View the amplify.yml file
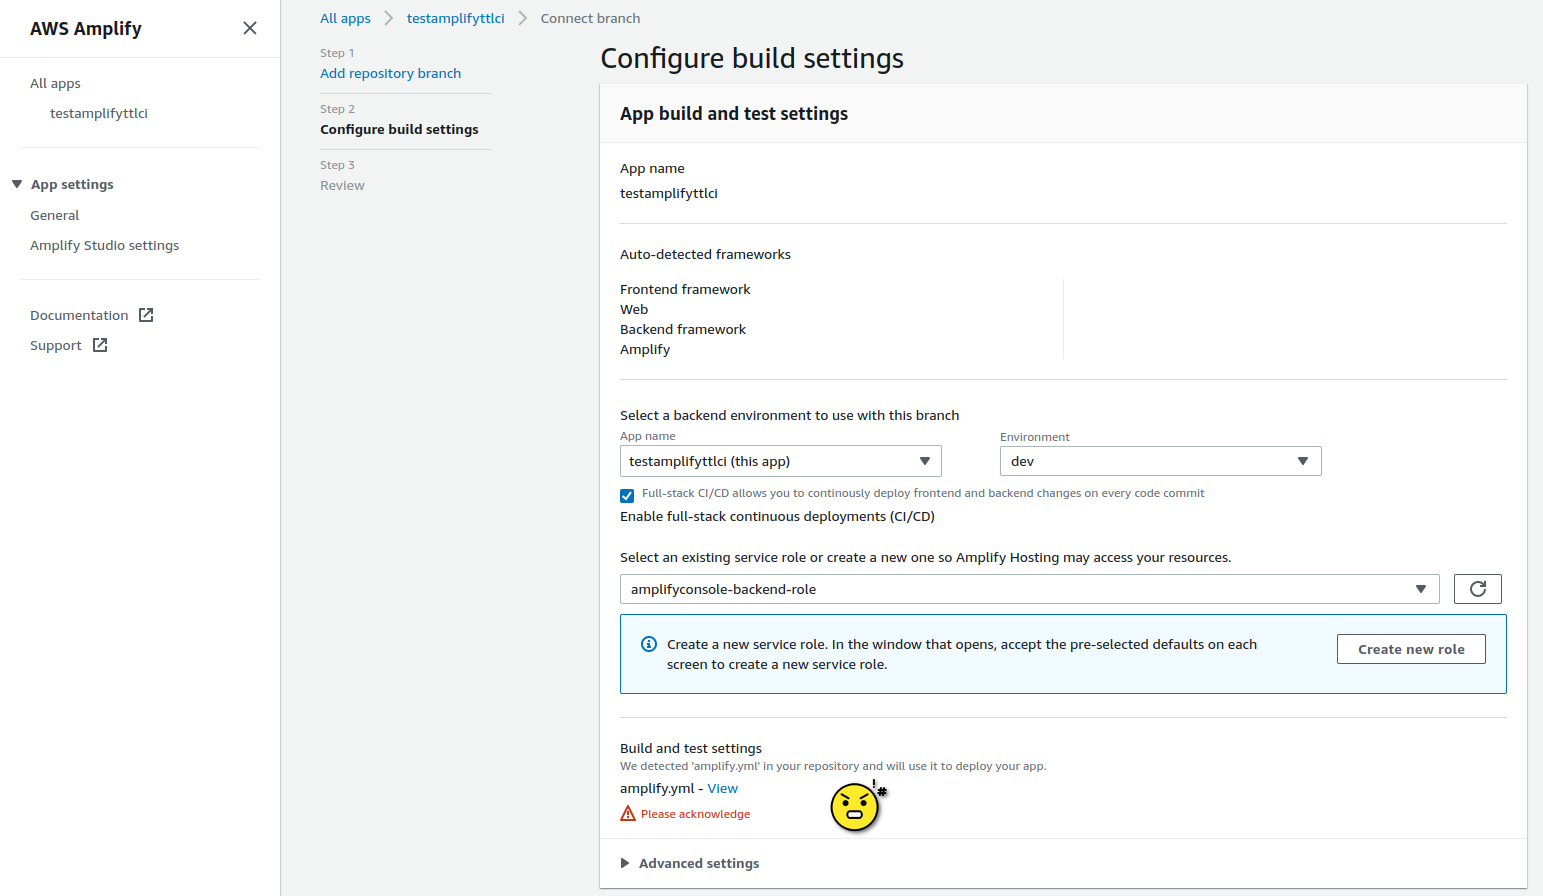Image resolution: width=1543 pixels, height=896 pixels. click(x=723, y=788)
